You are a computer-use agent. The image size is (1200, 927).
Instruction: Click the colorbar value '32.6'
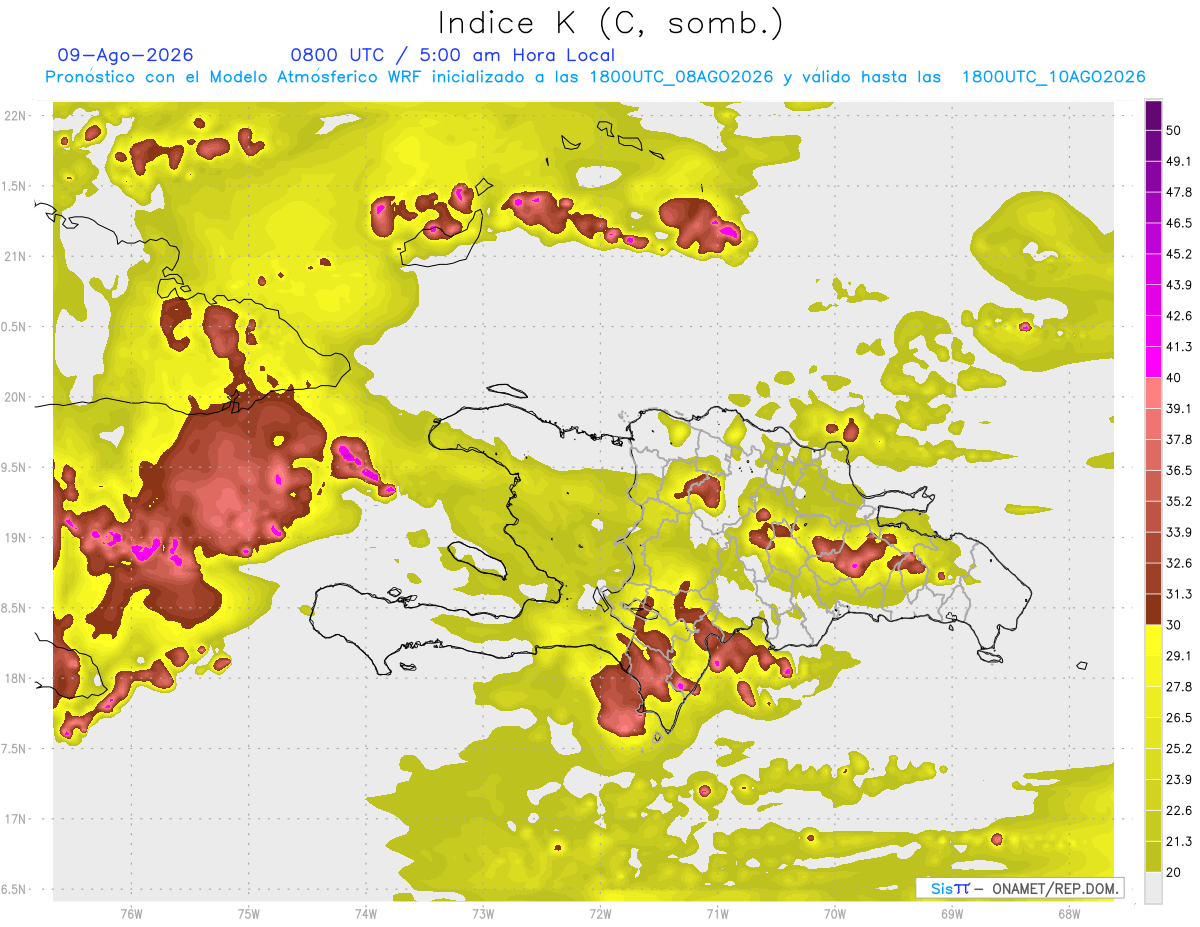coord(1179,563)
